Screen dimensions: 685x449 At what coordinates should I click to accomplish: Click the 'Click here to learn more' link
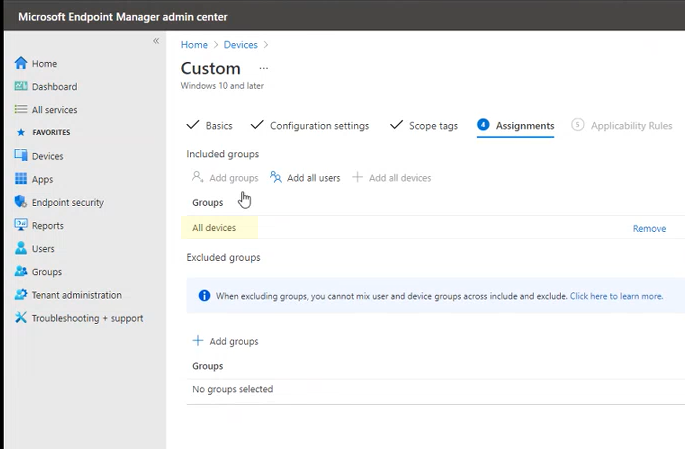click(x=616, y=296)
